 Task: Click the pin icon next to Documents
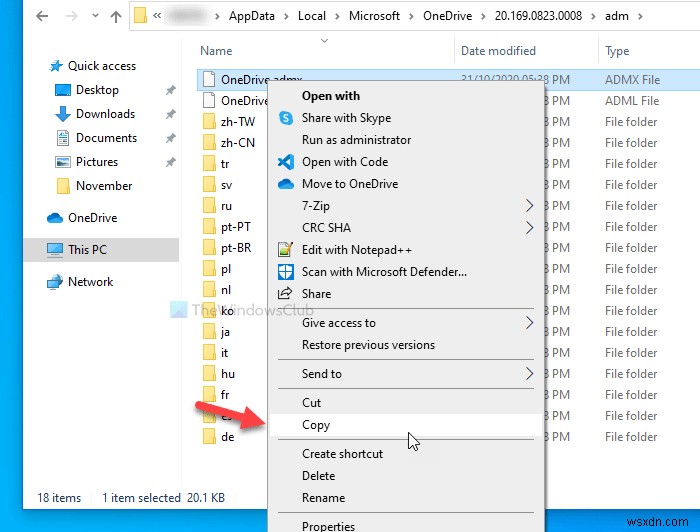tap(171, 138)
